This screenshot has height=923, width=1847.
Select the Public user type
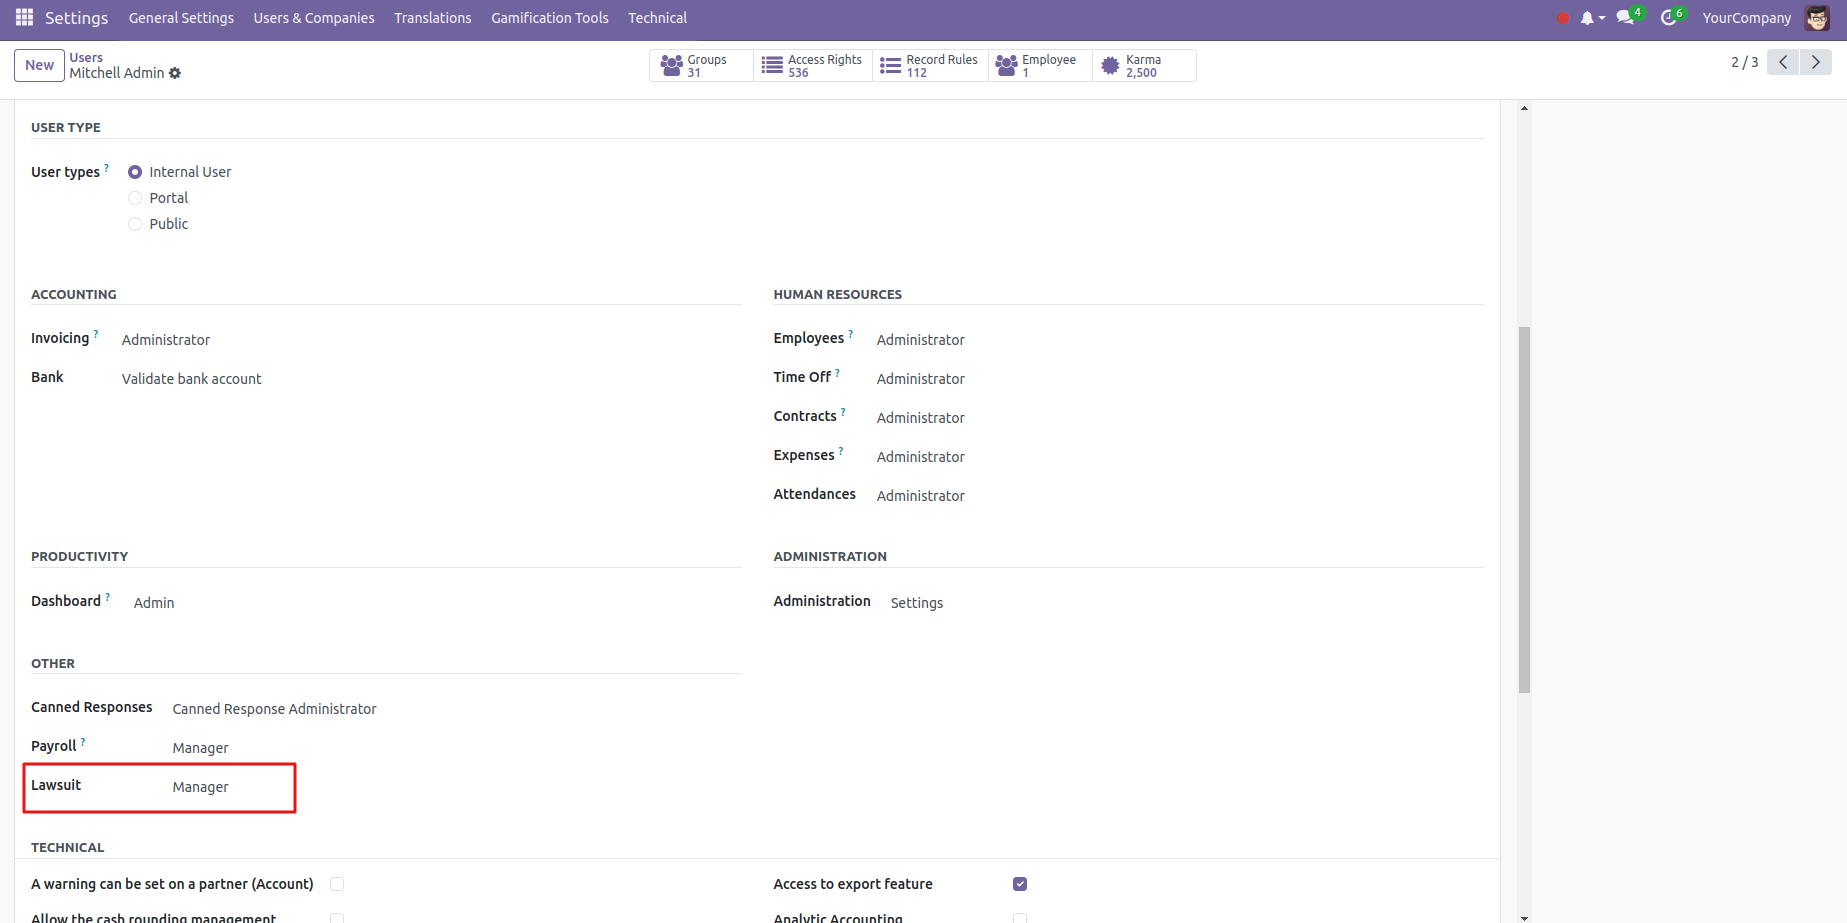coord(135,224)
